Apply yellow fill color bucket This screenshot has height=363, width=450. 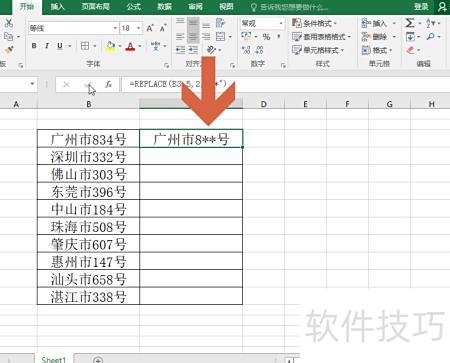click(x=110, y=46)
